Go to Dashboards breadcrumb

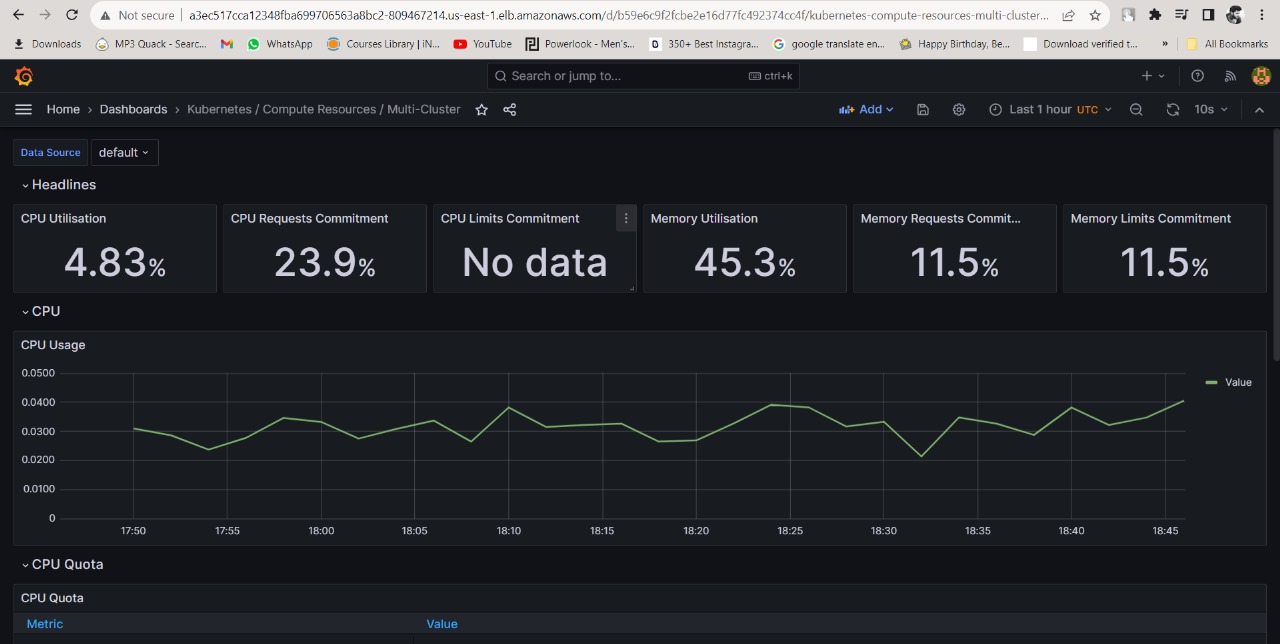[x=133, y=110]
